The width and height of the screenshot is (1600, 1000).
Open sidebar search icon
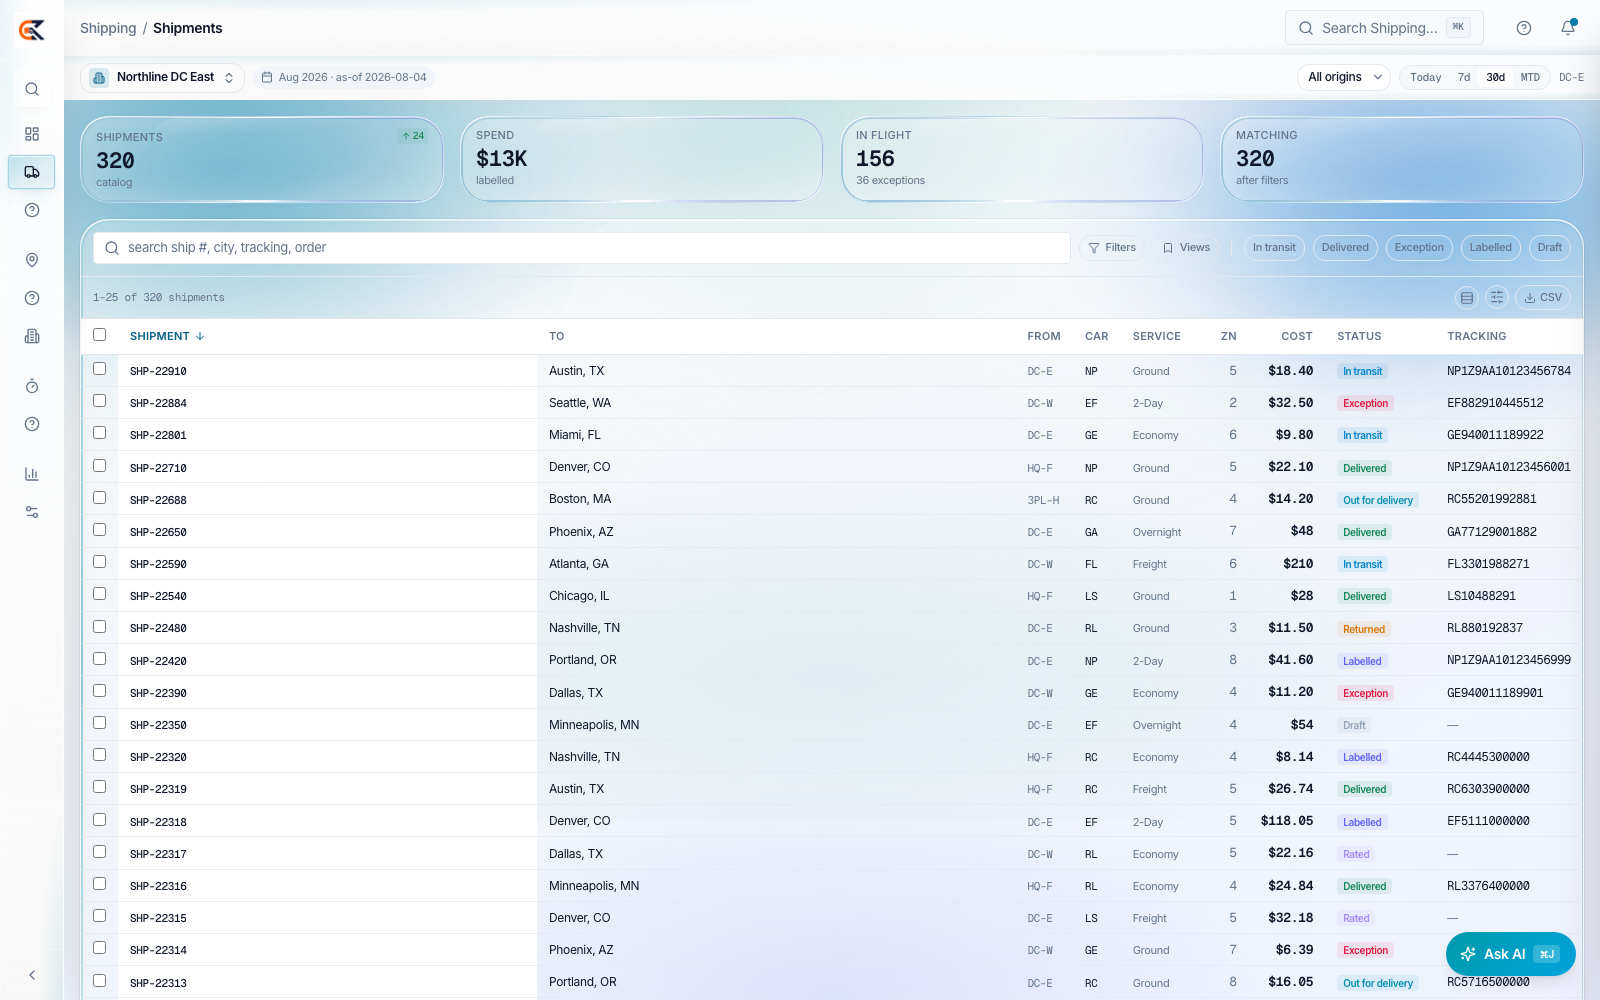coord(32,89)
